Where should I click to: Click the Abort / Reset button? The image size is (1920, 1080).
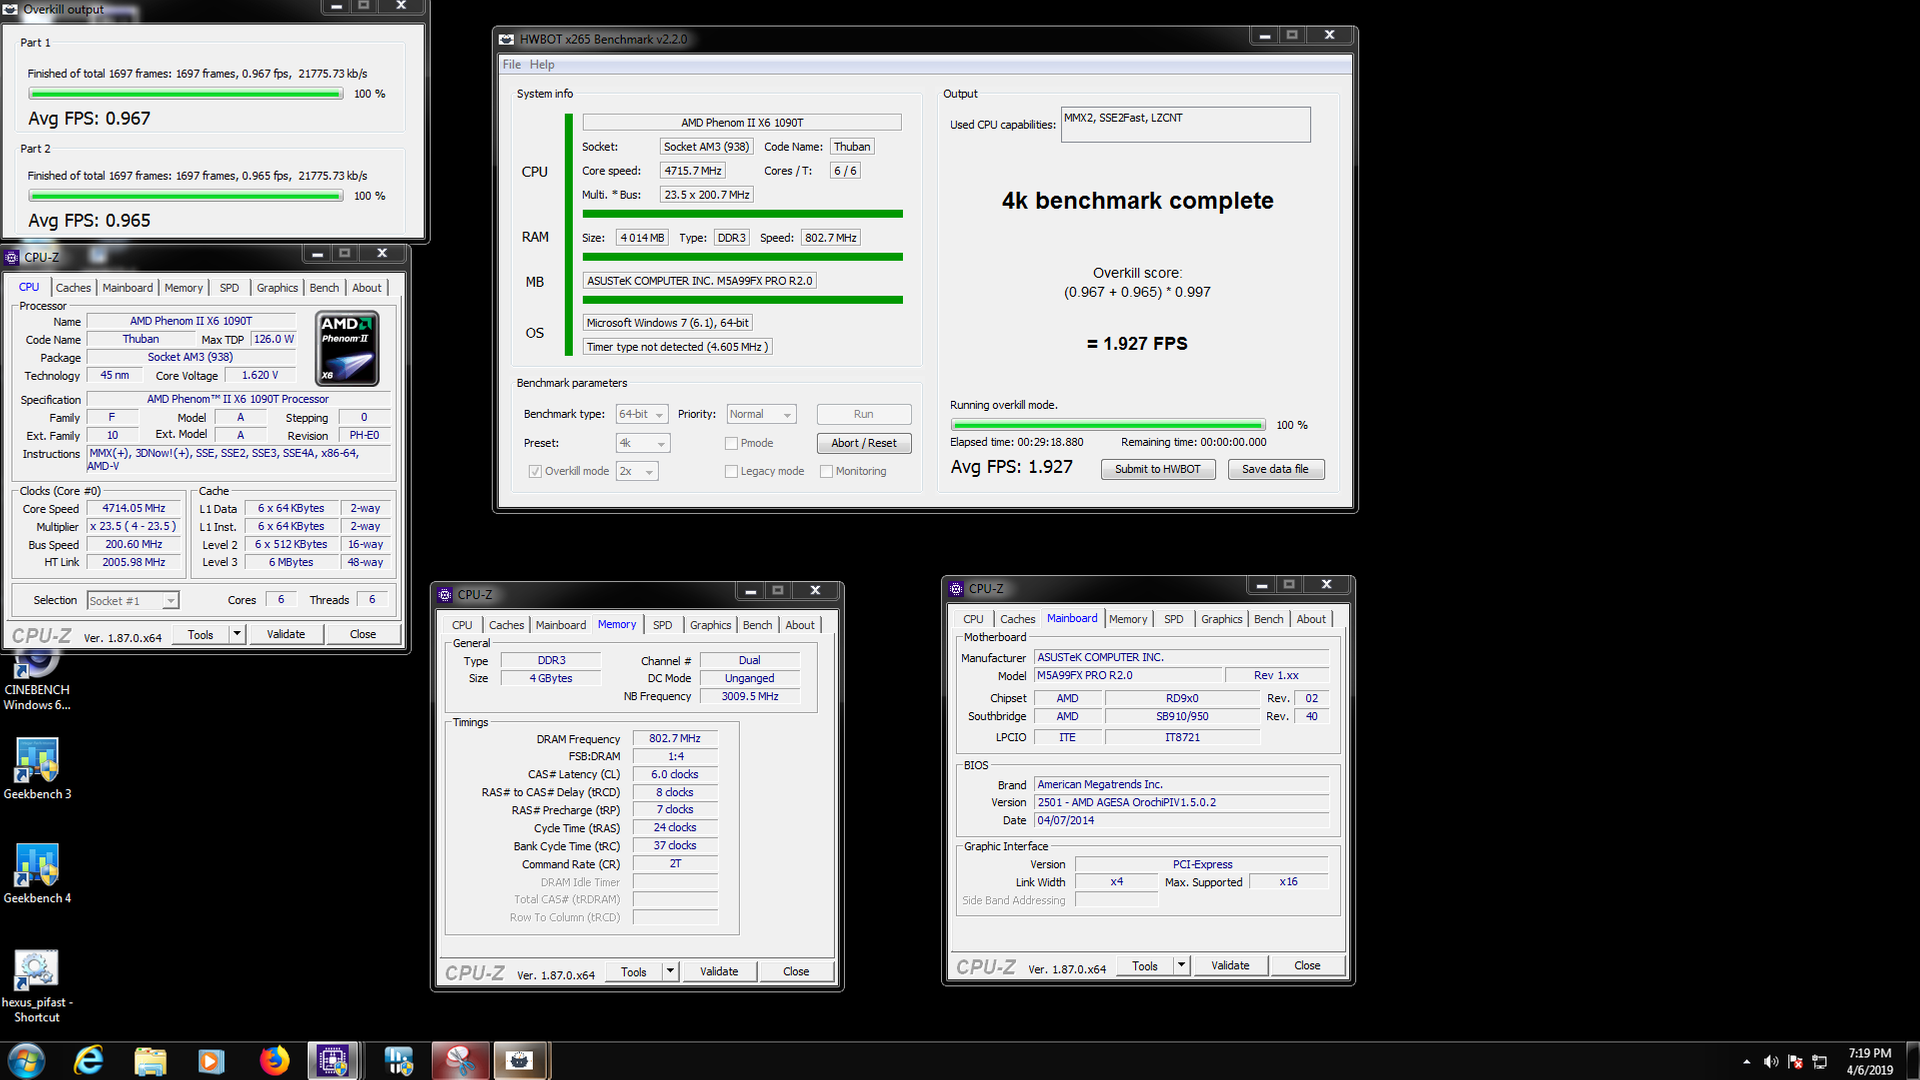click(864, 443)
